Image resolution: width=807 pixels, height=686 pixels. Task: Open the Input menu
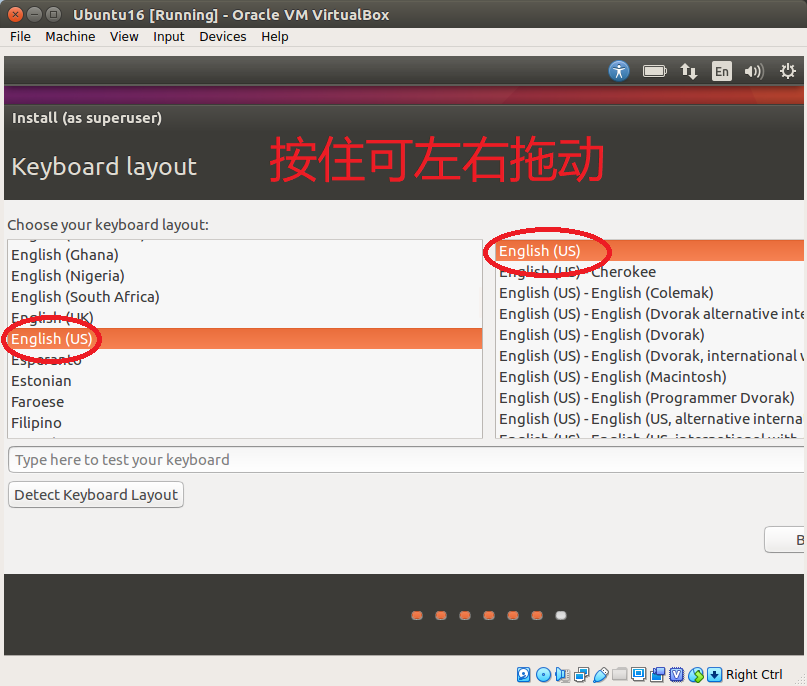coord(168,37)
